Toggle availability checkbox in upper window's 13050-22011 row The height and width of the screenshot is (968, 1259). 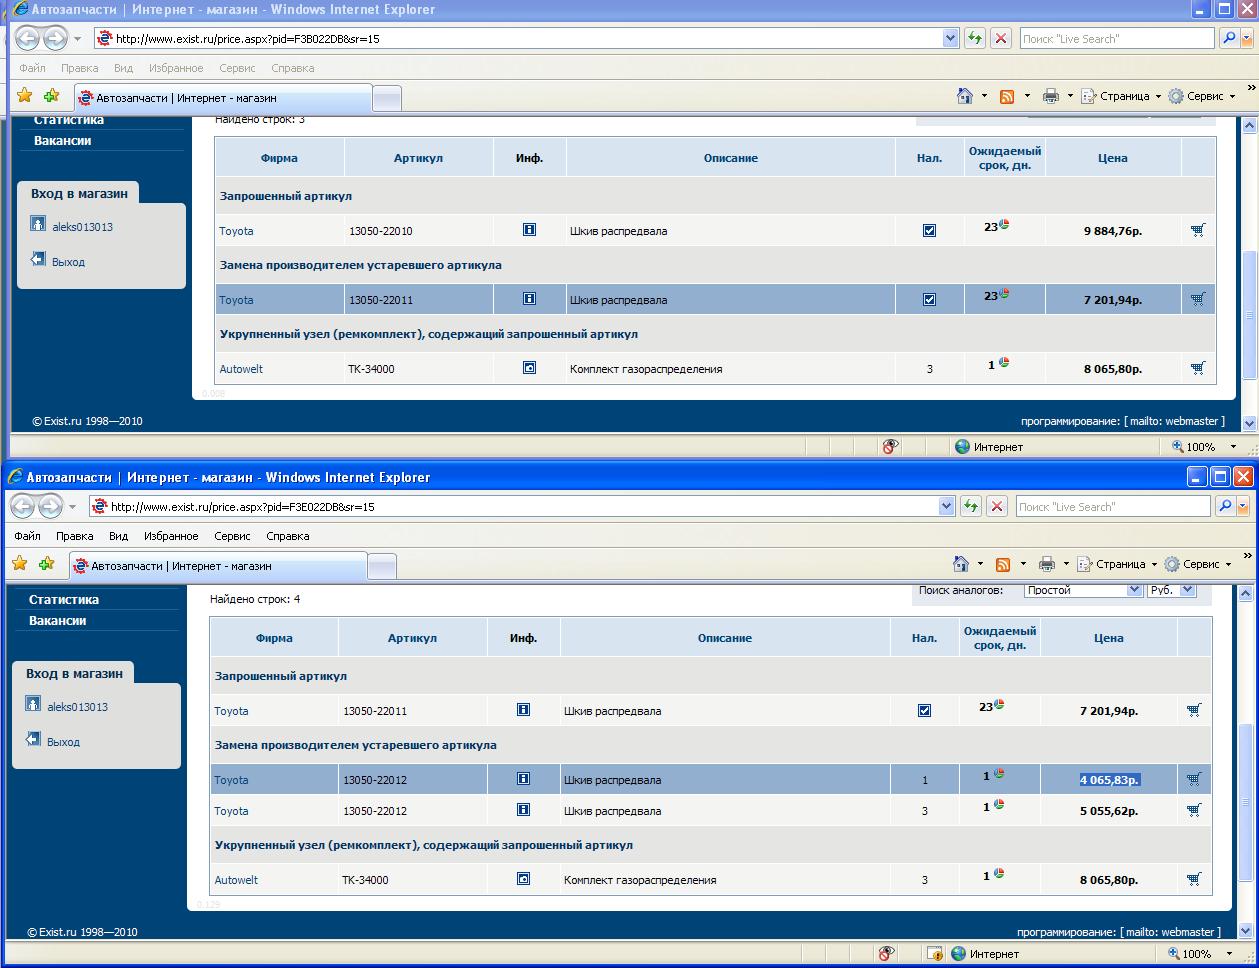click(929, 299)
